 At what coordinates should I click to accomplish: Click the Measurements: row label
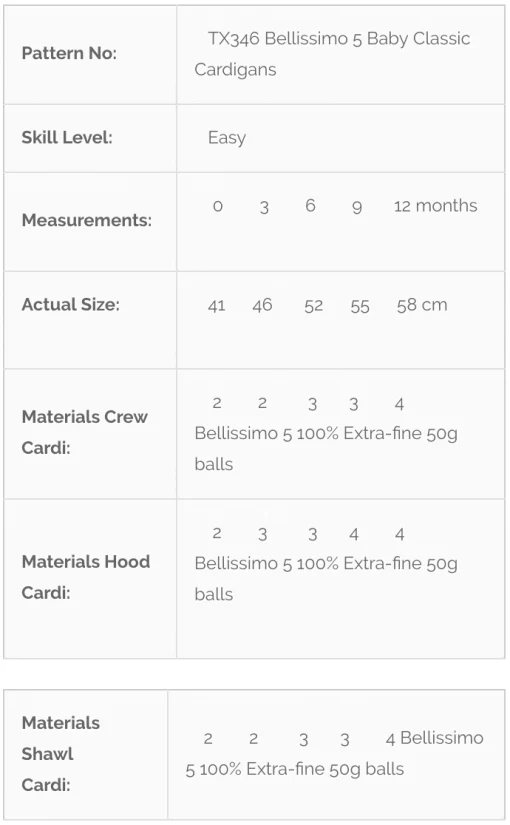tap(87, 220)
